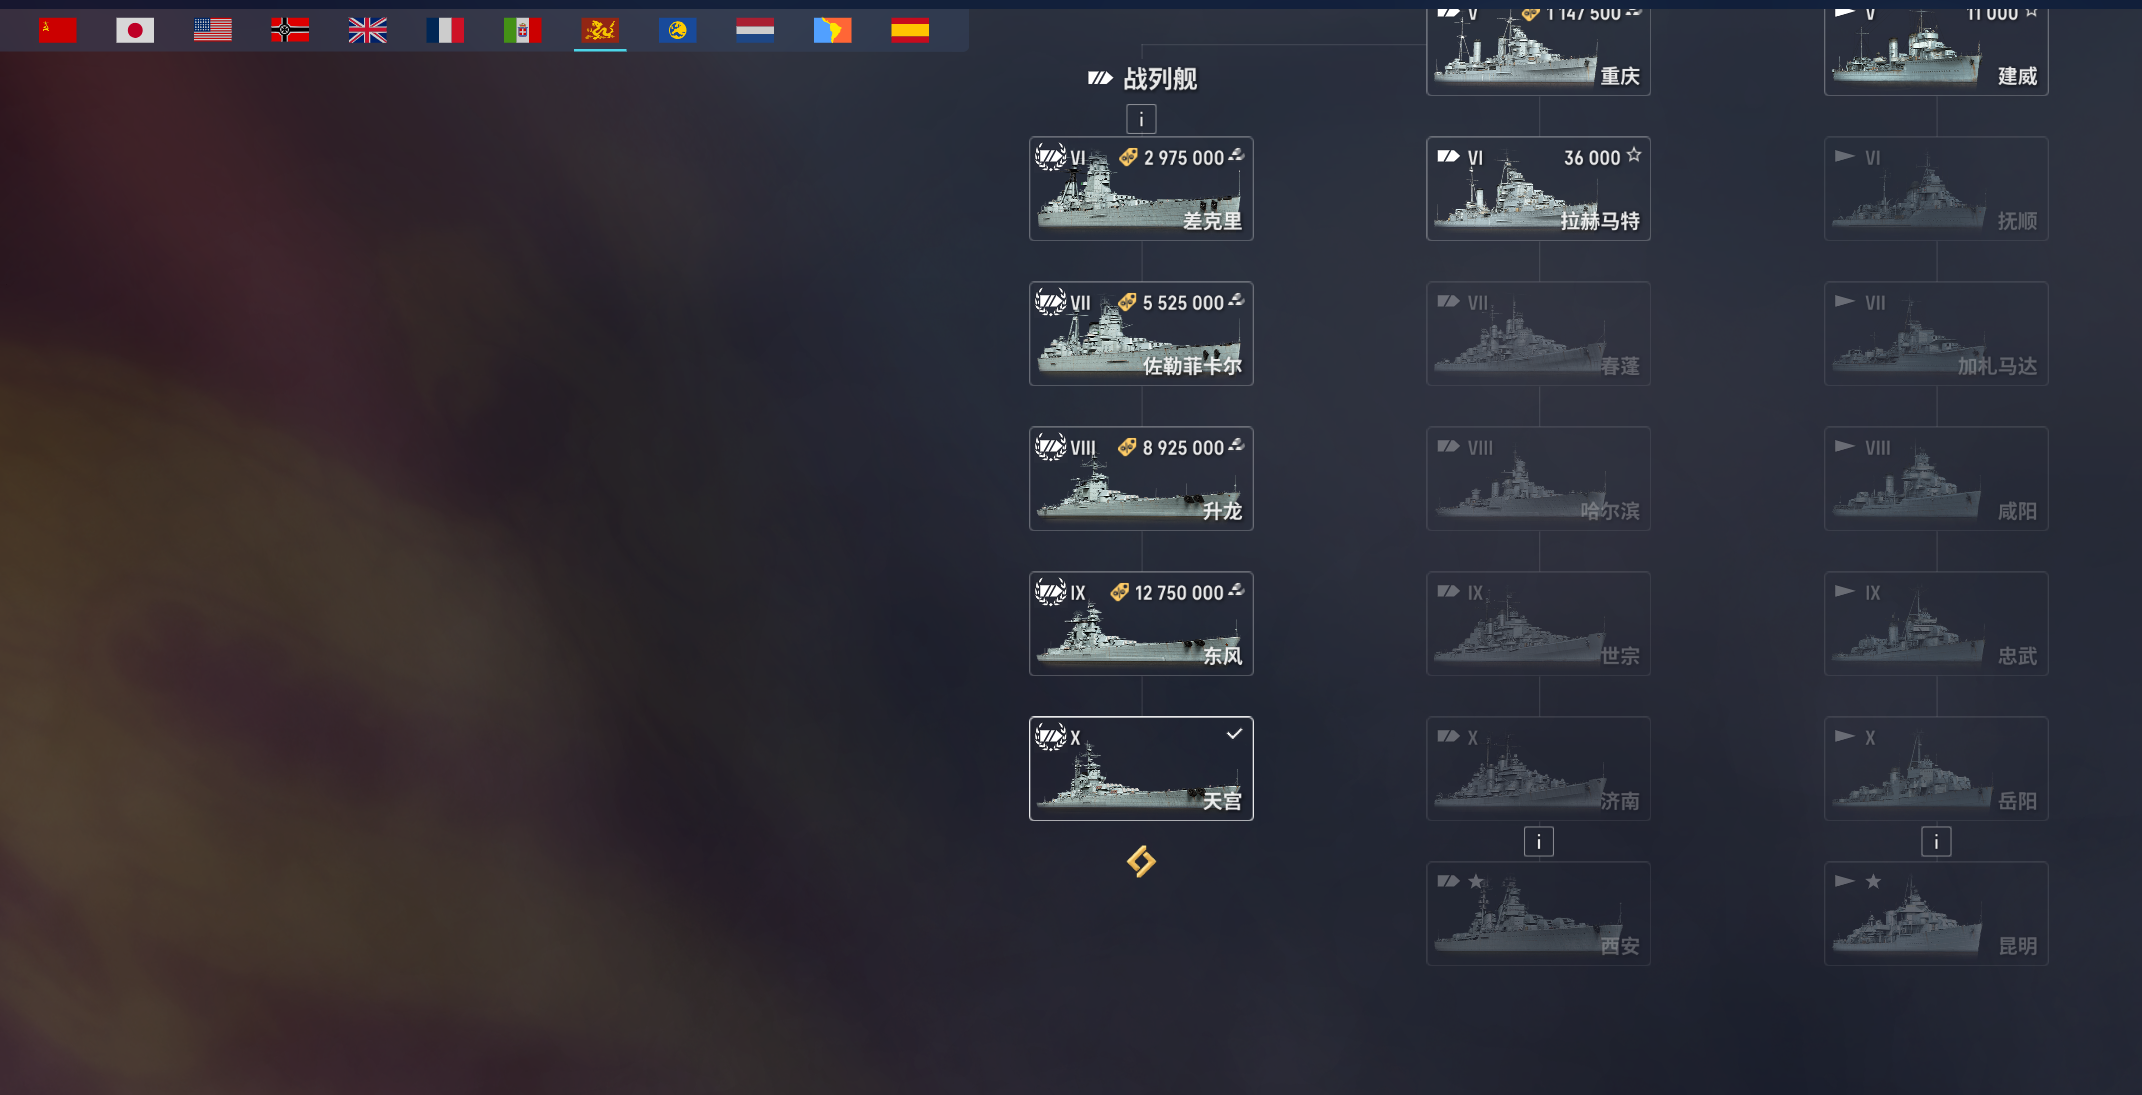The width and height of the screenshot is (2142, 1095).
Task: Click the 战列舰 branch heading text
Action: click(x=1160, y=79)
